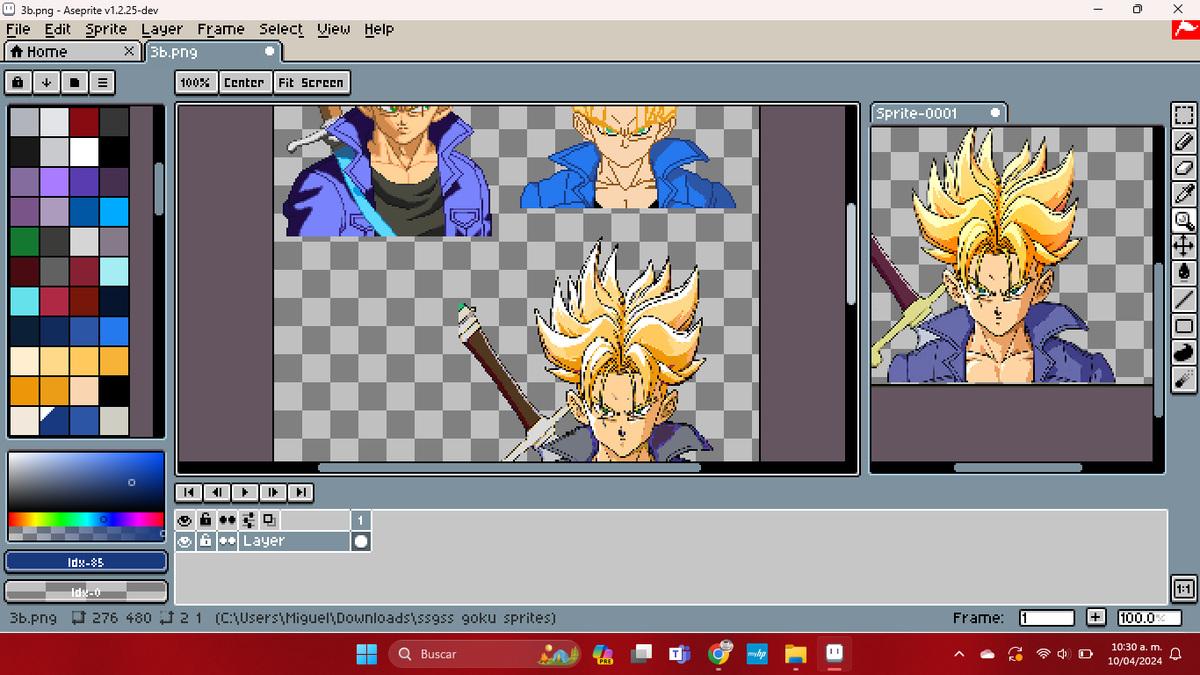Click the plus button beside Frame field

tap(1096, 618)
